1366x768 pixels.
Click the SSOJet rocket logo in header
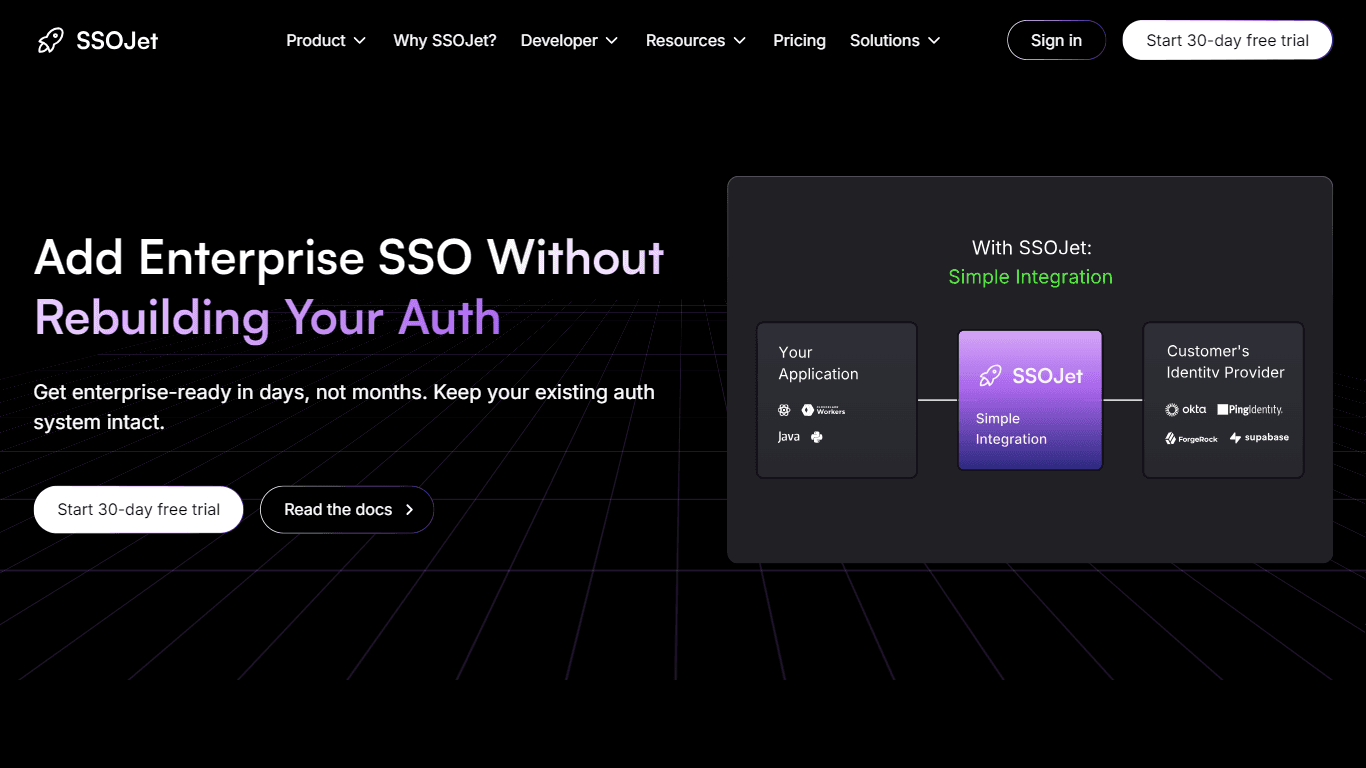[x=51, y=40]
